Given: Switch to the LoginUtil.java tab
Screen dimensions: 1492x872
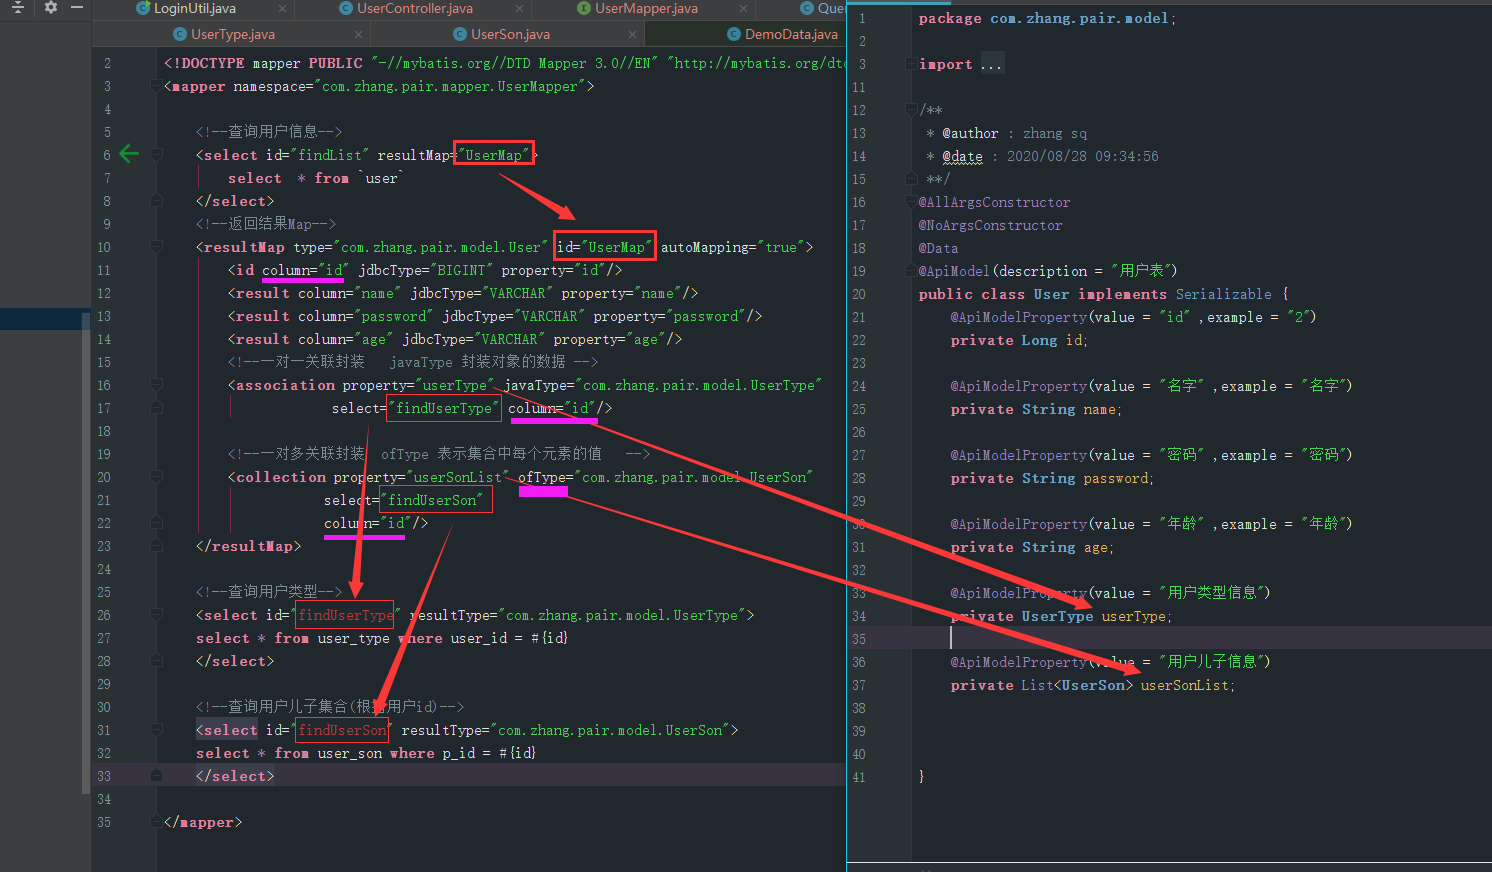Looking at the screenshot, I should [x=195, y=8].
